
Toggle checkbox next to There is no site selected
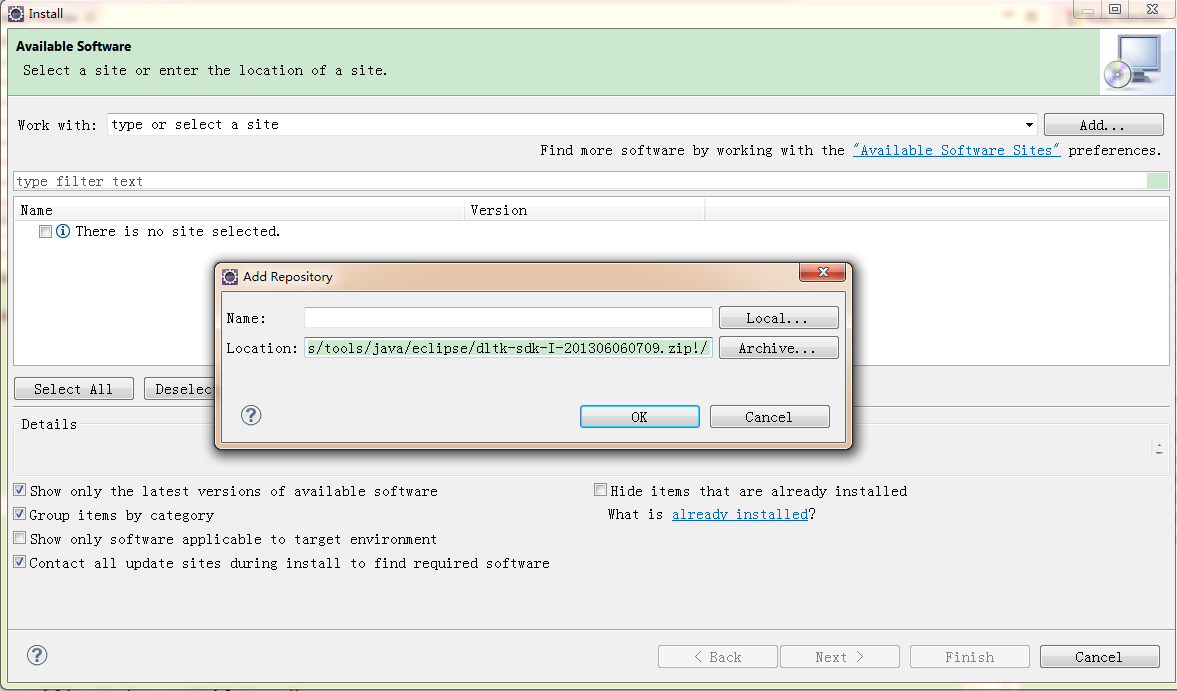(x=45, y=231)
